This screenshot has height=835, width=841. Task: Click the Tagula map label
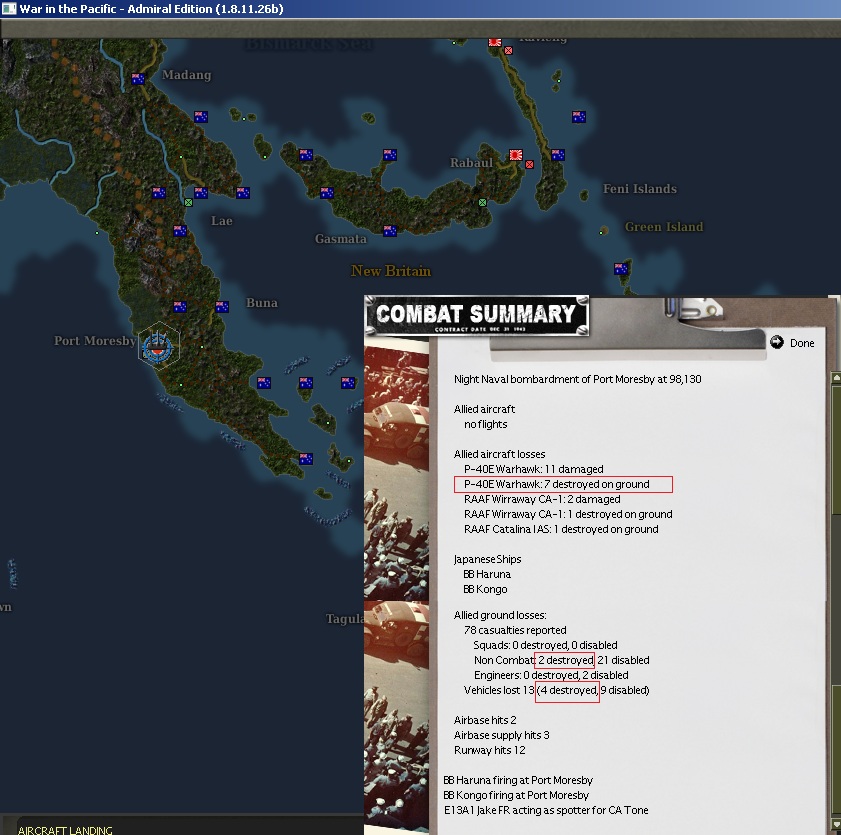point(344,619)
